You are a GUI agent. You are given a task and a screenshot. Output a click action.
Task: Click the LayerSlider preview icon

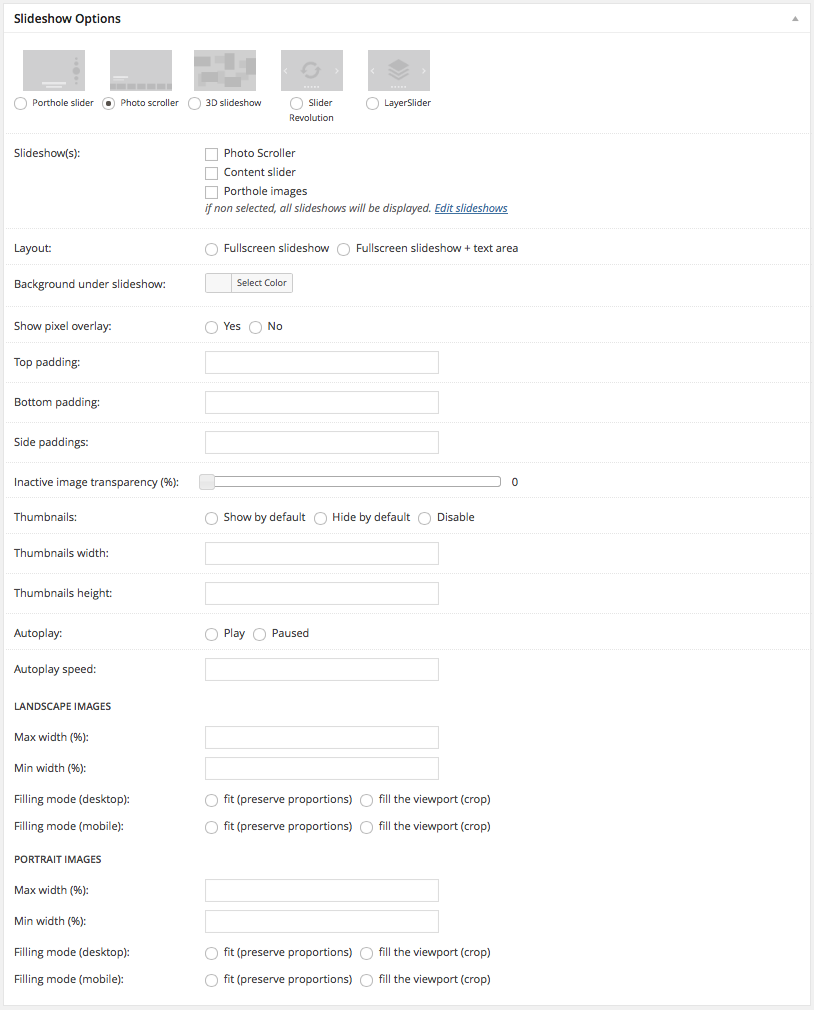[x=398, y=71]
